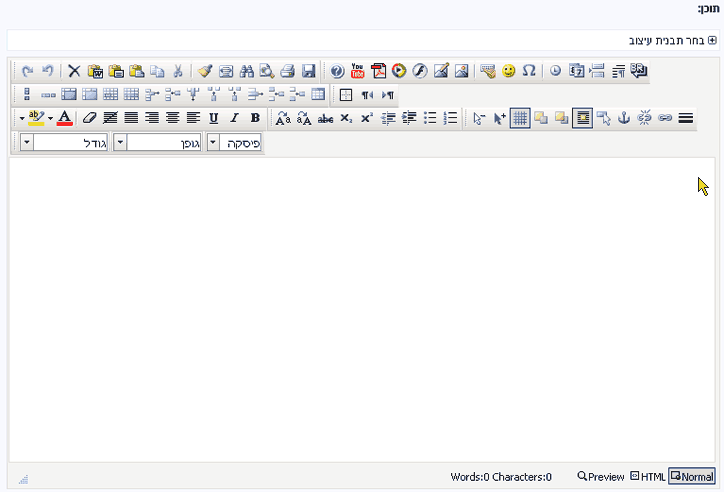This screenshot has height=492, width=724.
Task: Switch to HTML view tab
Action: tap(648, 476)
